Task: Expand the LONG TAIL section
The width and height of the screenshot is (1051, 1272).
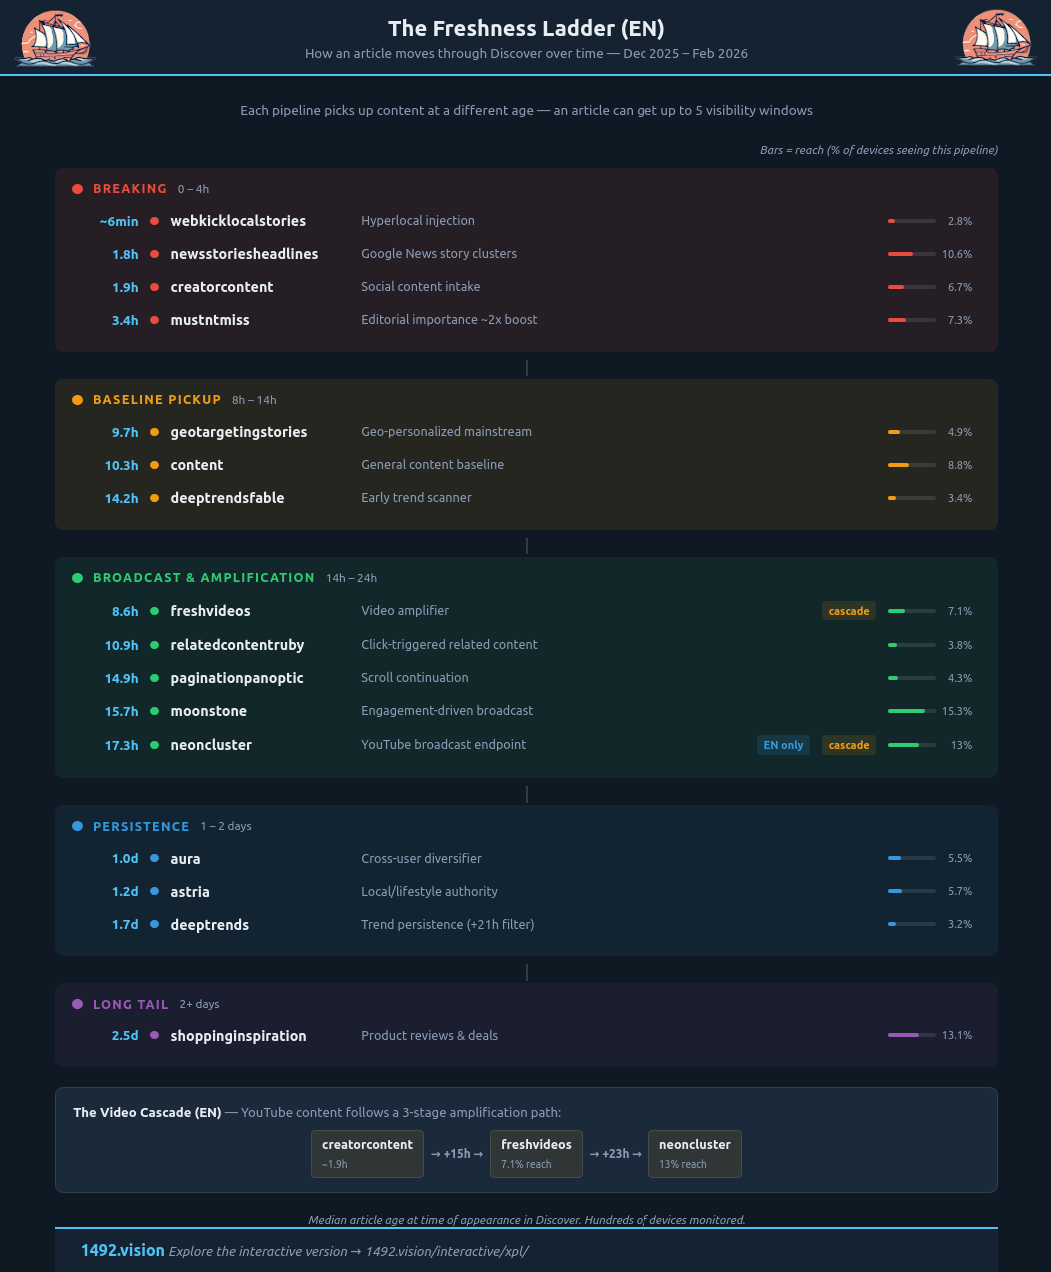Action: (x=131, y=1004)
